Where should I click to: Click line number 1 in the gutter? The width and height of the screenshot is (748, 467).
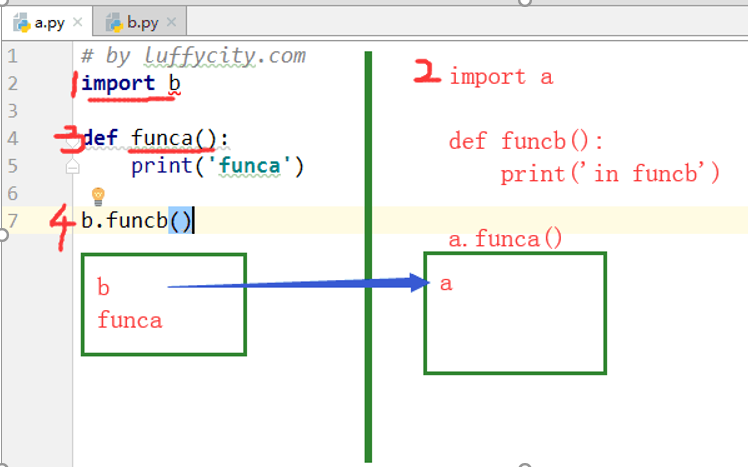(x=13, y=56)
